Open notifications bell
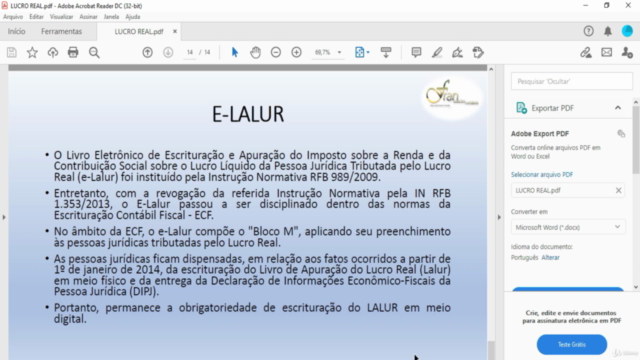Viewport: 640px width, 360px height. coord(608,31)
